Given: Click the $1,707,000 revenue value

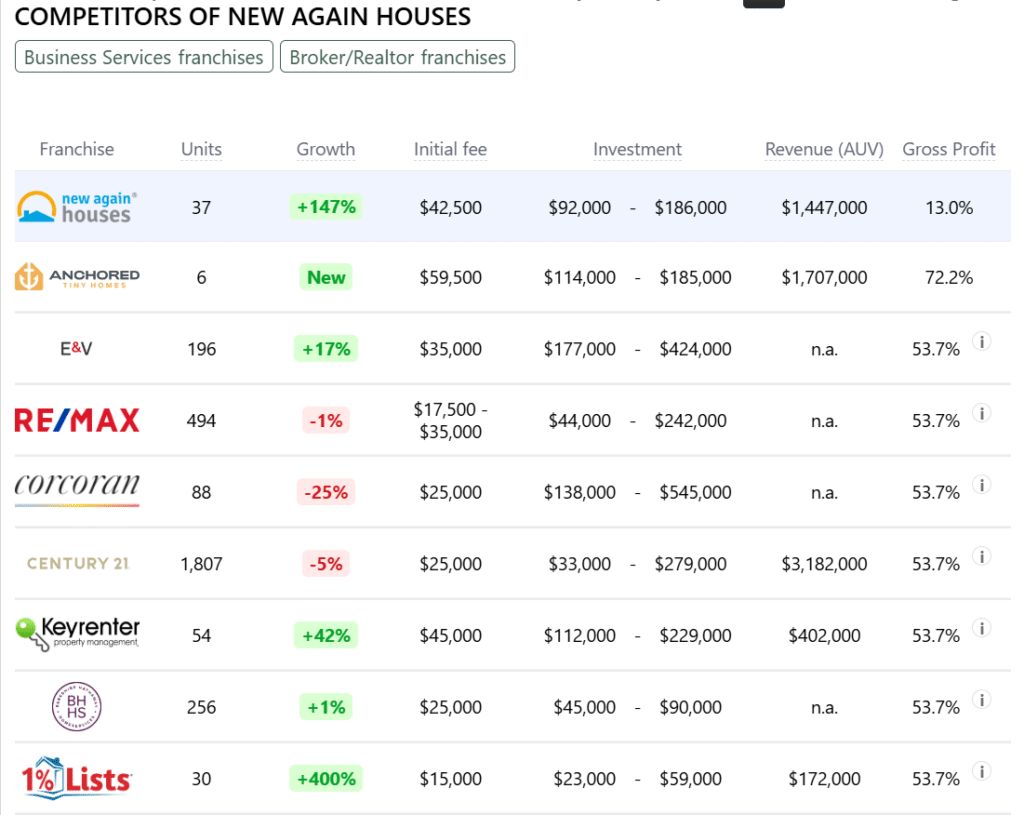Looking at the screenshot, I should (x=824, y=278).
